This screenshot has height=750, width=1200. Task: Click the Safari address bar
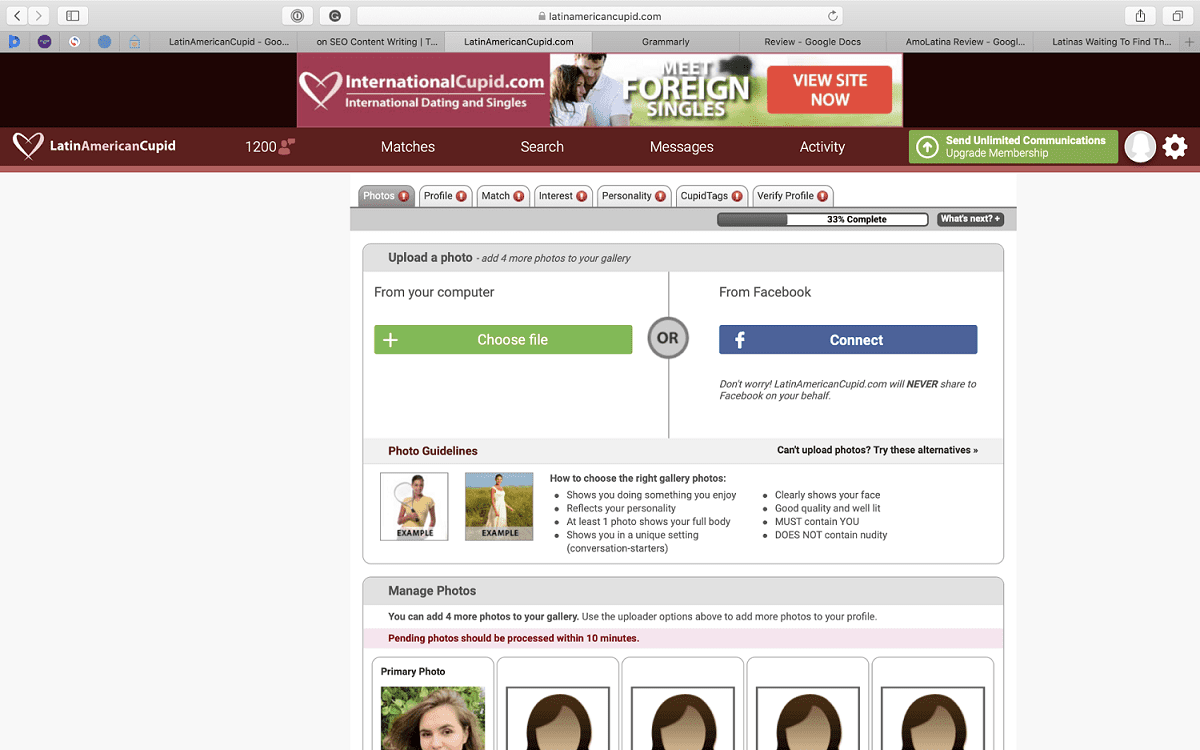[x=600, y=16]
